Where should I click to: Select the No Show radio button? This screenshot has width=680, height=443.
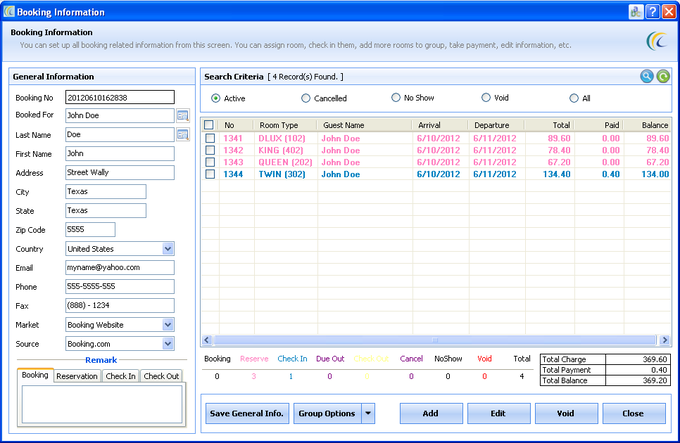point(396,98)
